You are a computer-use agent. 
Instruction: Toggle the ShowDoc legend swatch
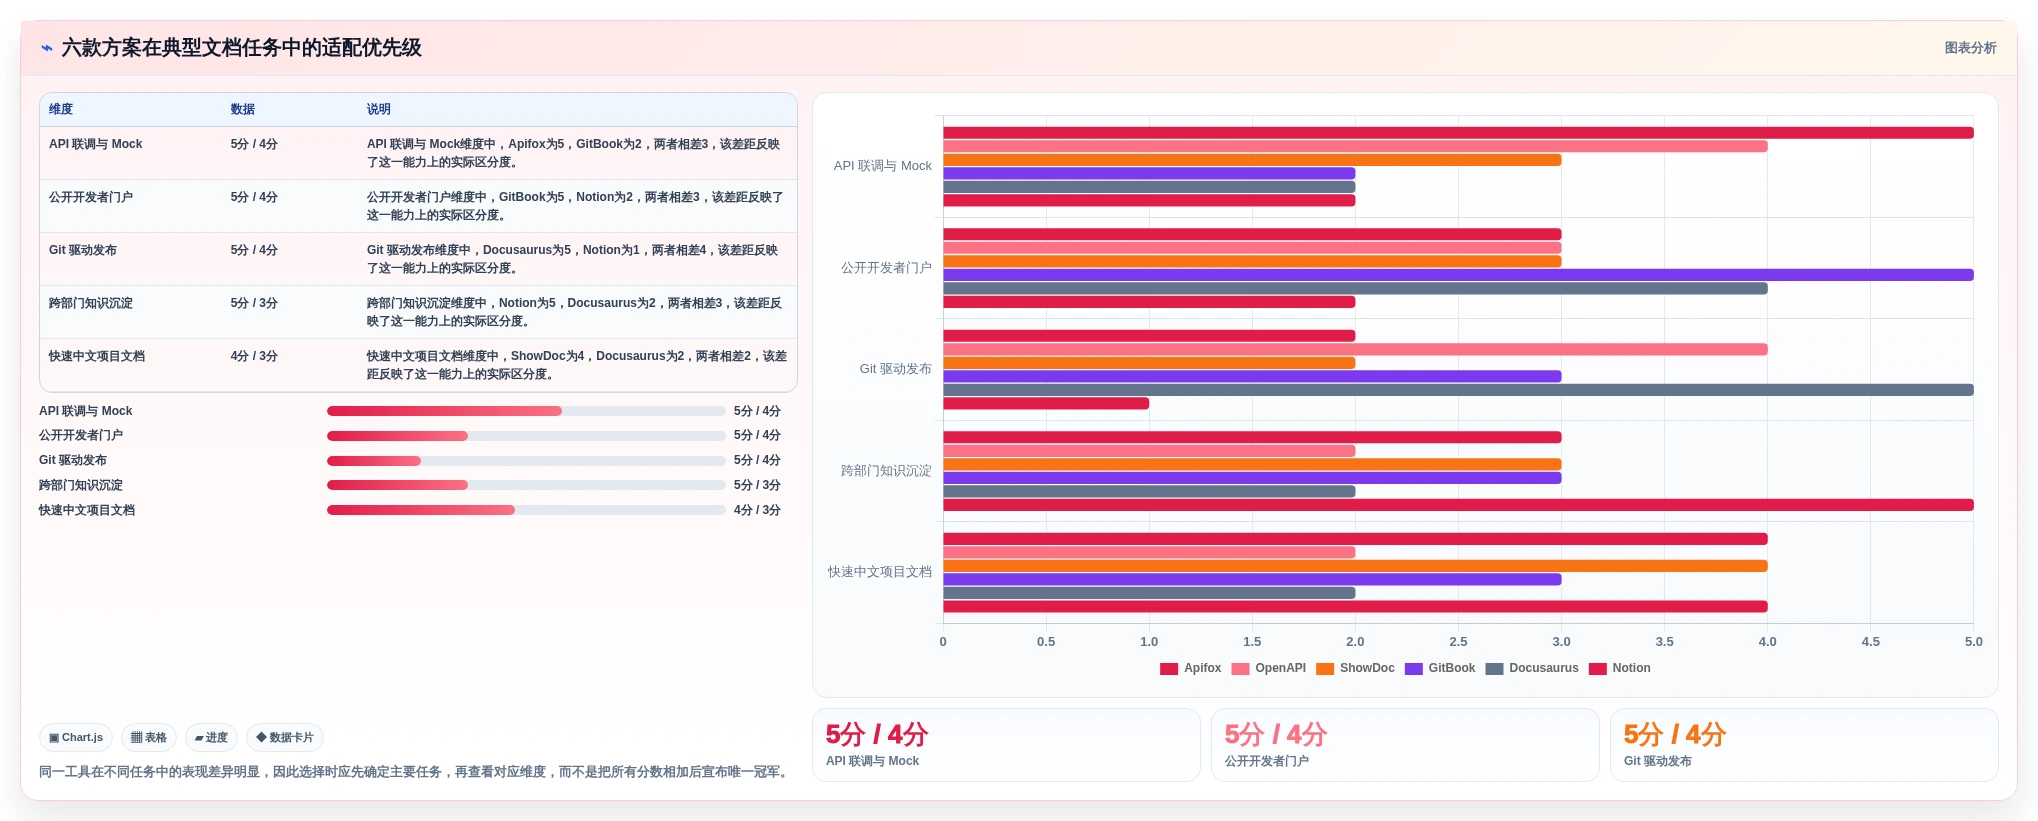click(1325, 669)
